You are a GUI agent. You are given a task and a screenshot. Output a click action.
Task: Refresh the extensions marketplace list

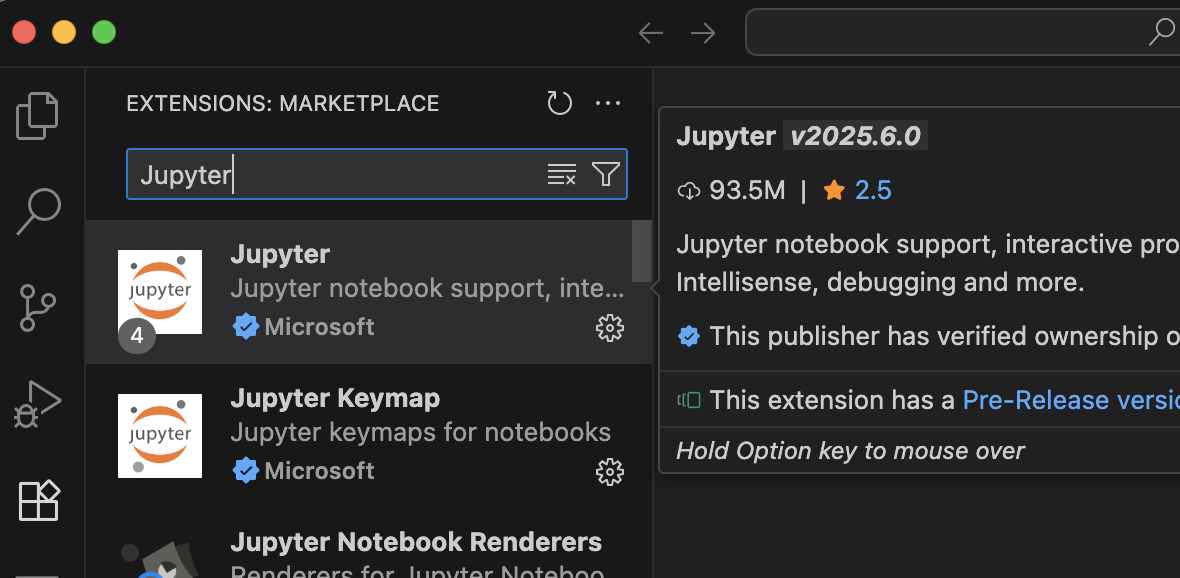[x=559, y=103]
